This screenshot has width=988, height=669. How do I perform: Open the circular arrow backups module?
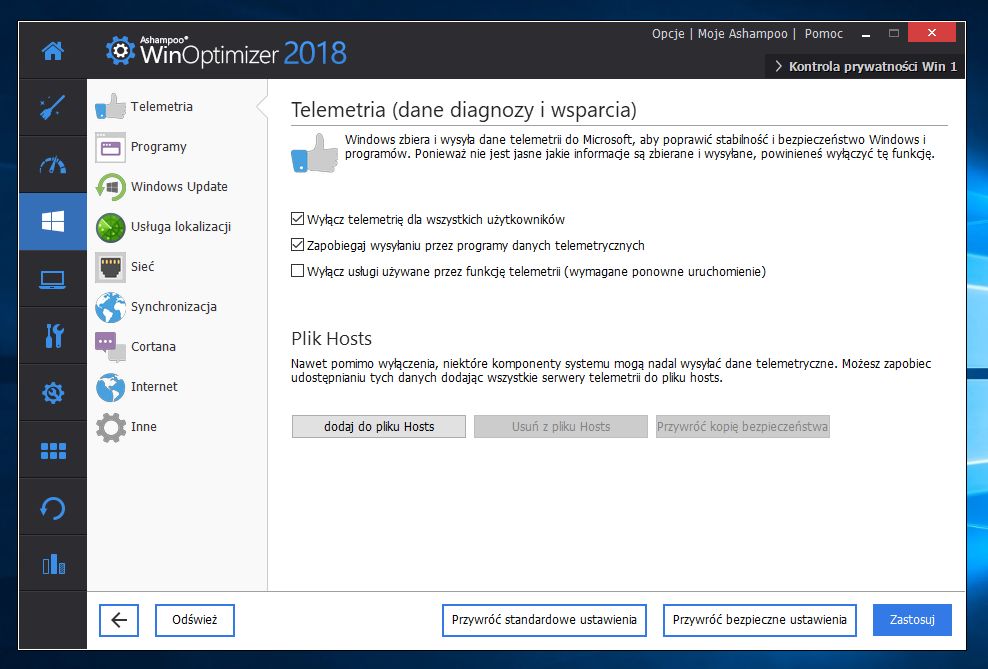click(x=53, y=508)
